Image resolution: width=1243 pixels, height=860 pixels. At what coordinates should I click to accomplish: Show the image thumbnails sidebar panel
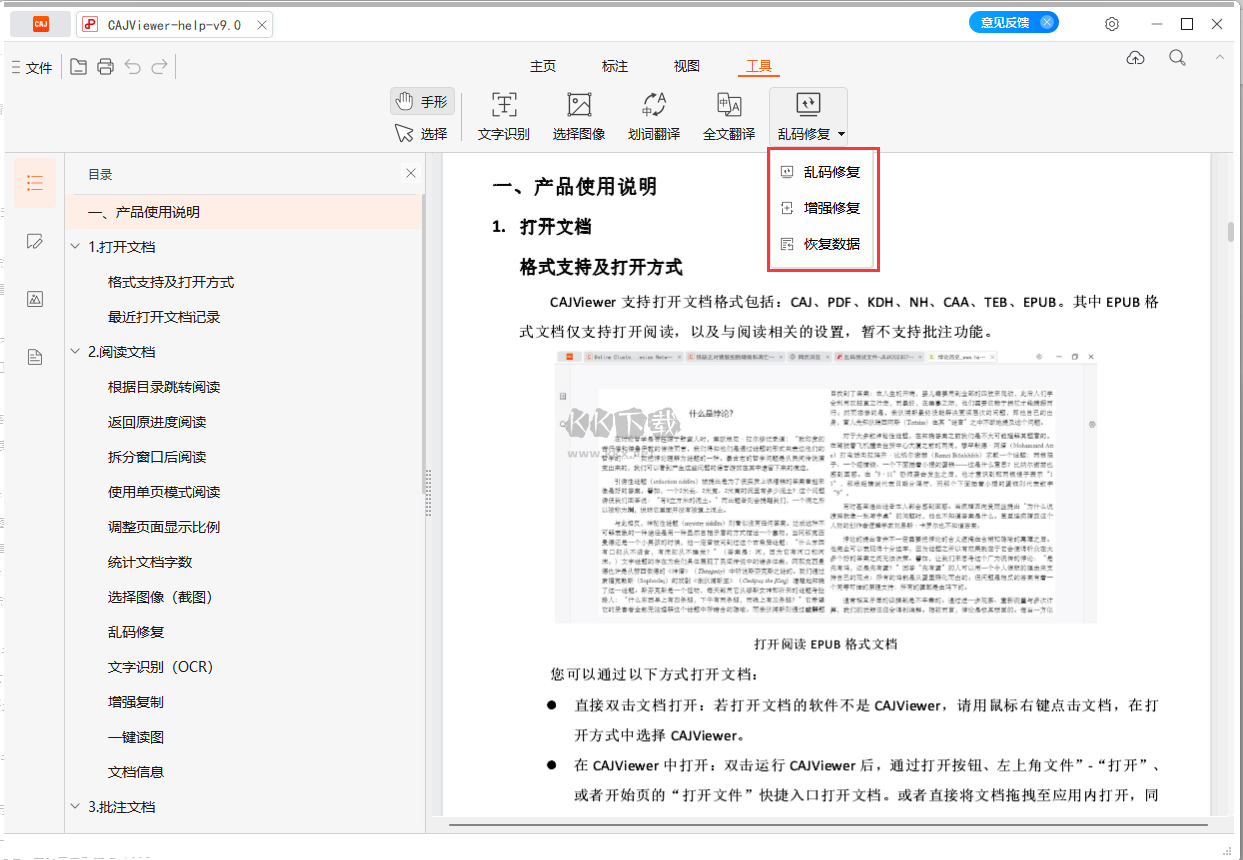click(x=35, y=299)
